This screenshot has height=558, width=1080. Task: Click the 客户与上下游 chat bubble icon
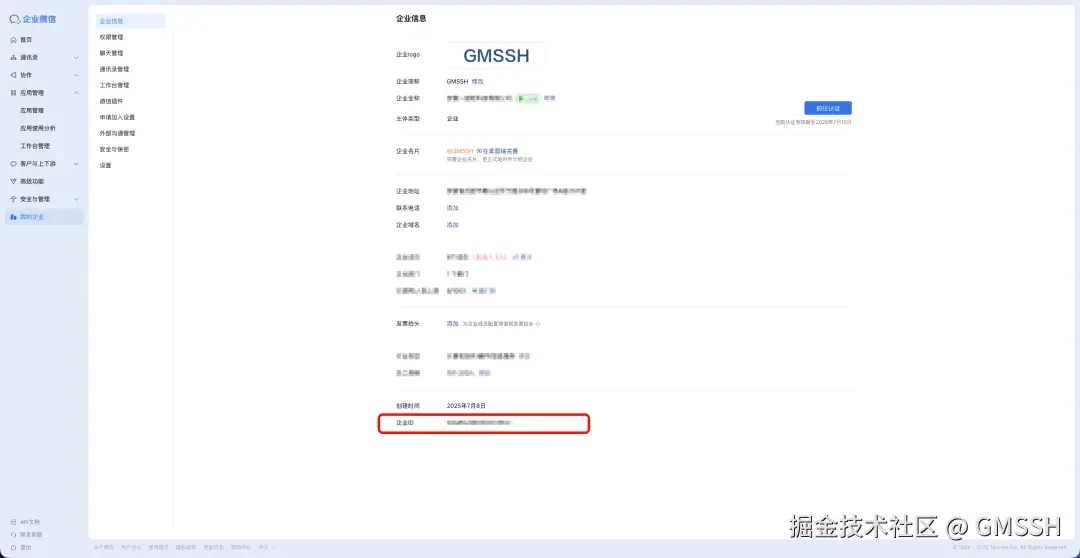13,163
